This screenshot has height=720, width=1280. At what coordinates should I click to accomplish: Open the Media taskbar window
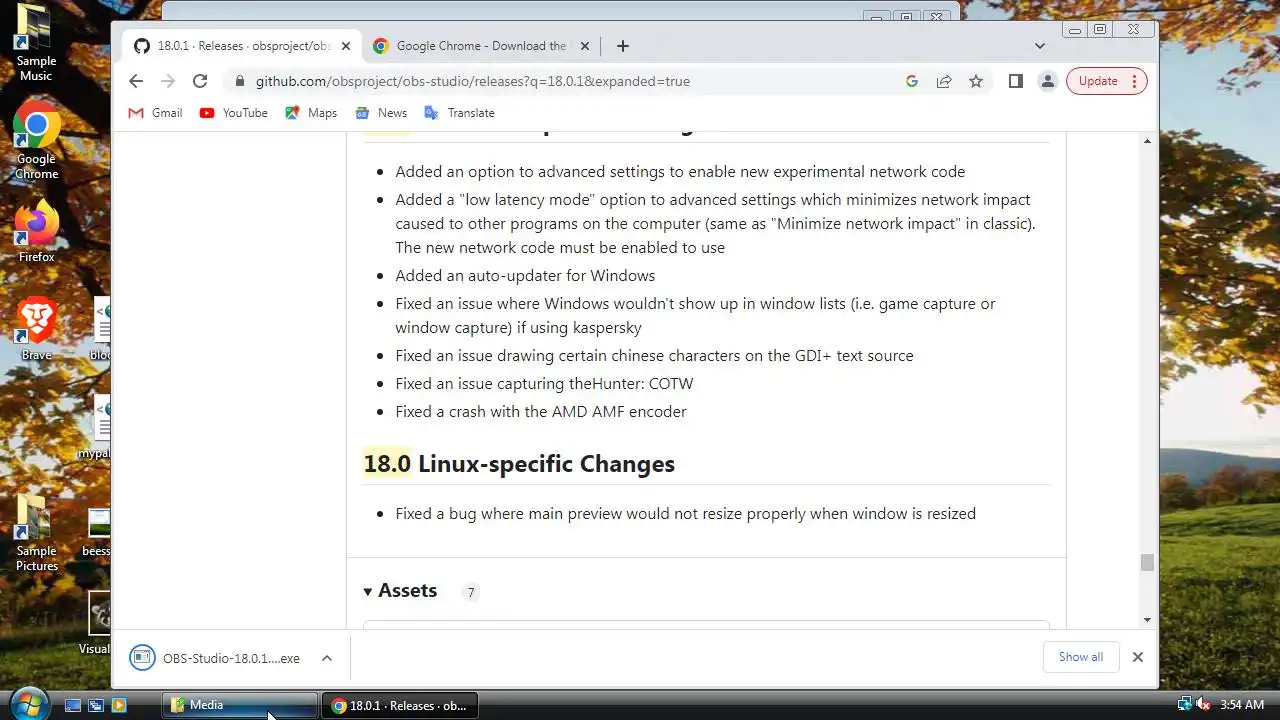[x=240, y=705]
